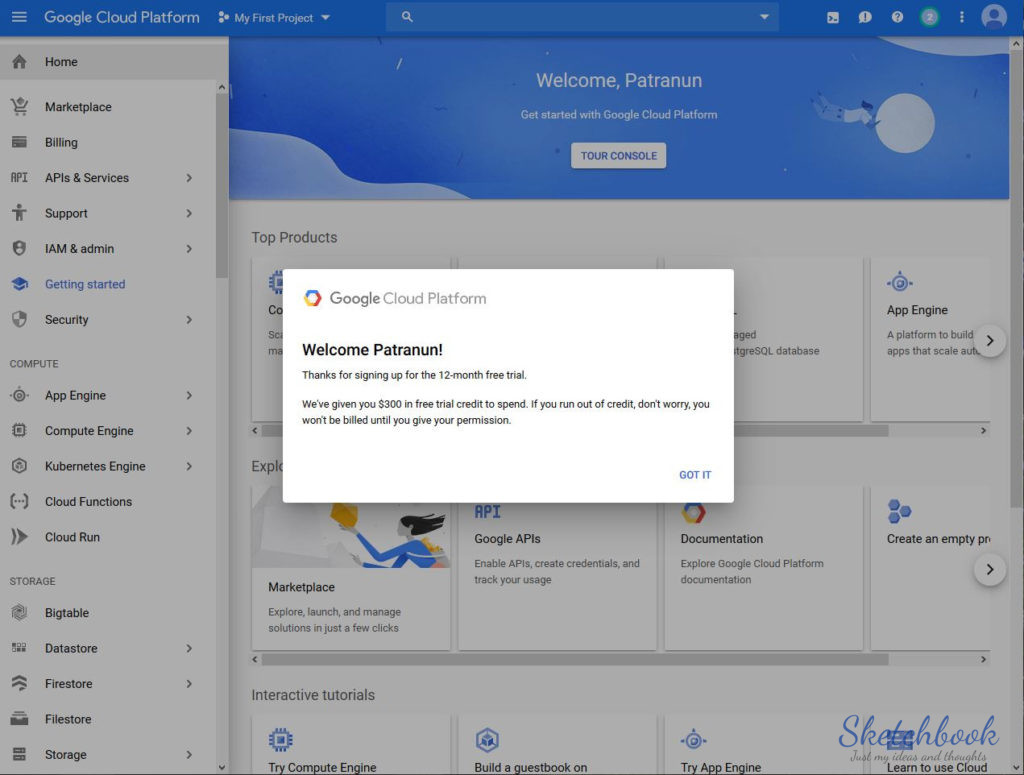Screen dimensions: 1024x775
Task: Click the Bigtable icon in sidebar
Action: [20, 613]
